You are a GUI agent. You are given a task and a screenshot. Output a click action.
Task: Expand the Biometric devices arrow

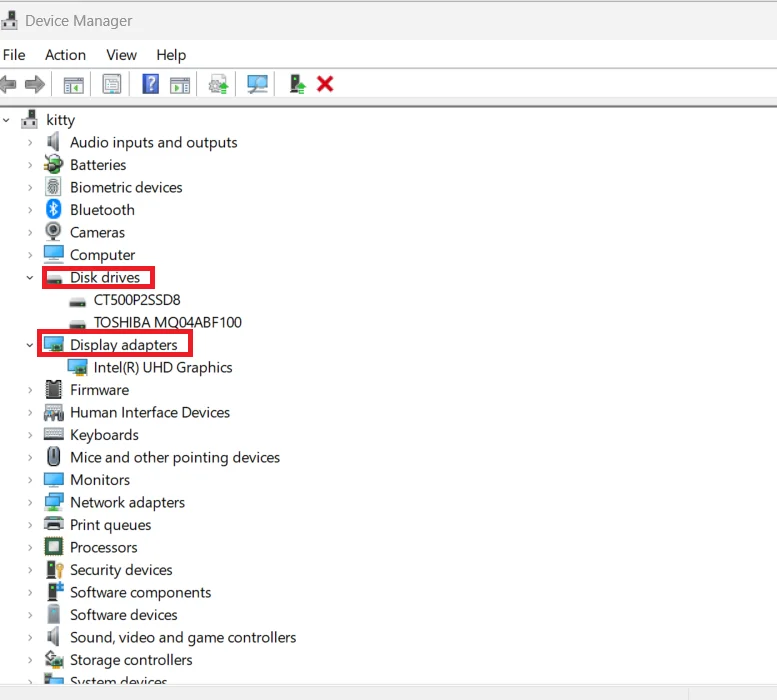tap(30, 188)
